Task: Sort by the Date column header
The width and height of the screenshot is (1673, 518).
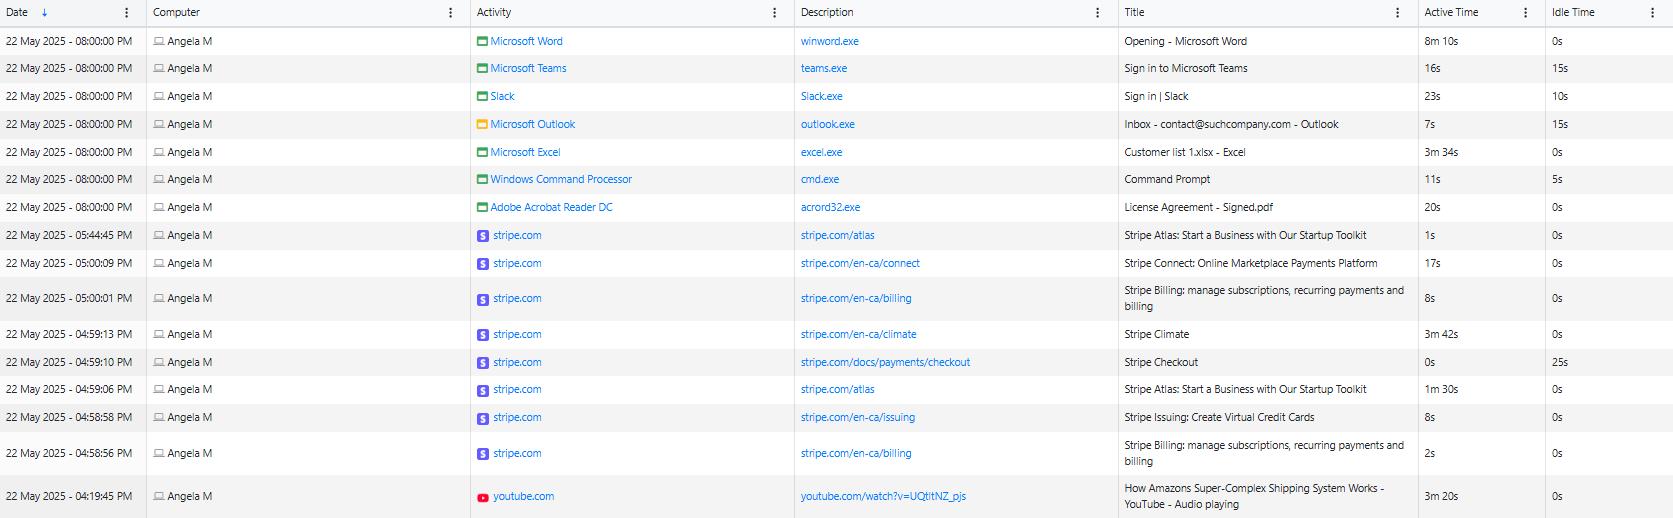Action: coord(17,13)
